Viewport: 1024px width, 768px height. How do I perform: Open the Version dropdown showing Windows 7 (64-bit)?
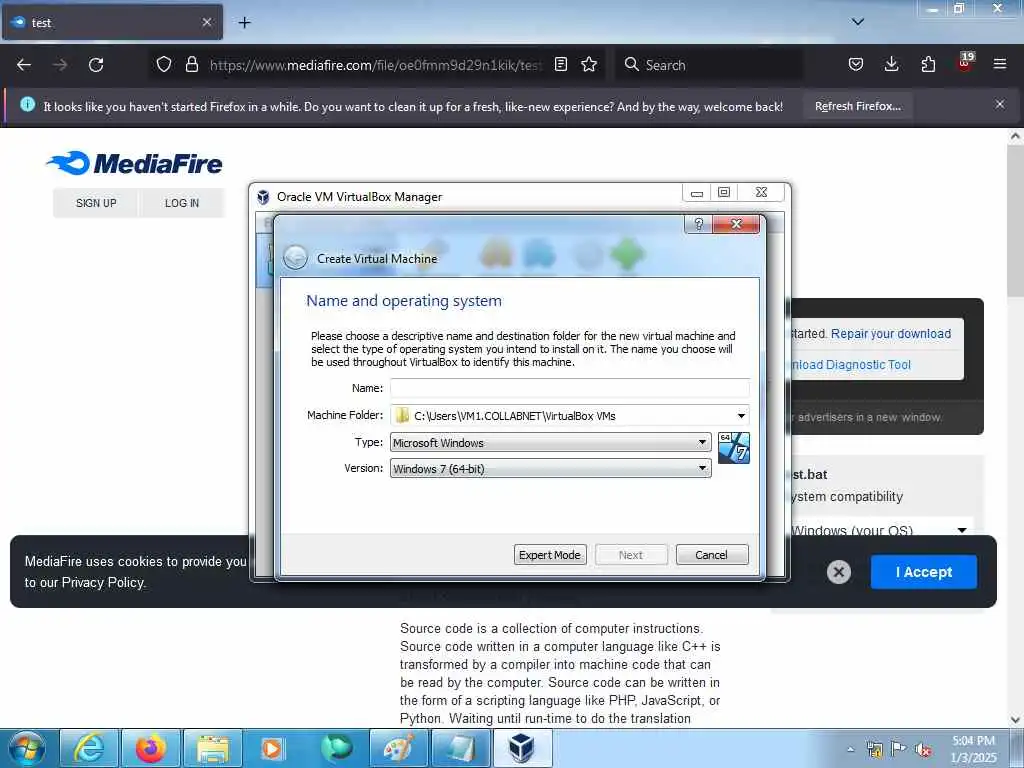[551, 468]
